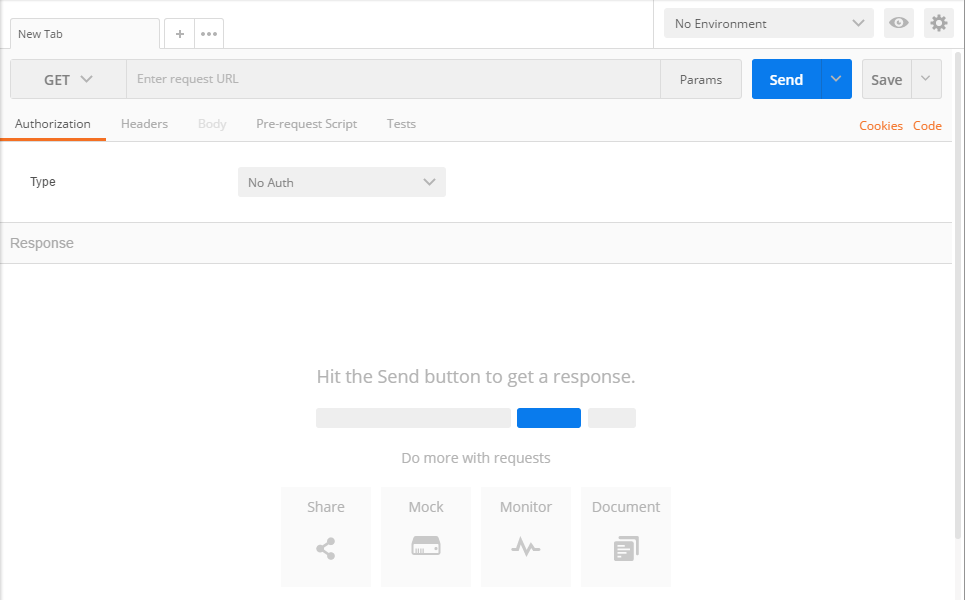Viewport: 965px width, 600px height.
Task: Open the Cookies link
Action: [x=881, y=126]
